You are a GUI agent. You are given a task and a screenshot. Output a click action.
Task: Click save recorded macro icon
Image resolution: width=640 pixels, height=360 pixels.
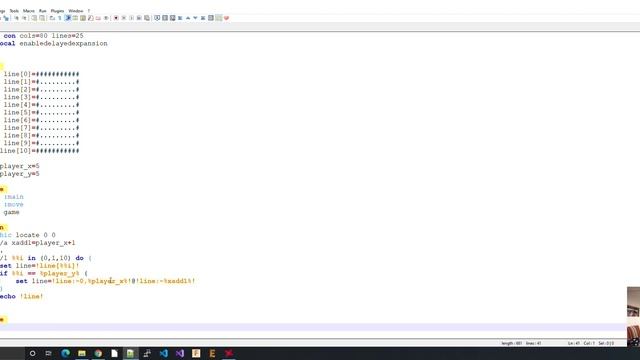coord(147,18)
